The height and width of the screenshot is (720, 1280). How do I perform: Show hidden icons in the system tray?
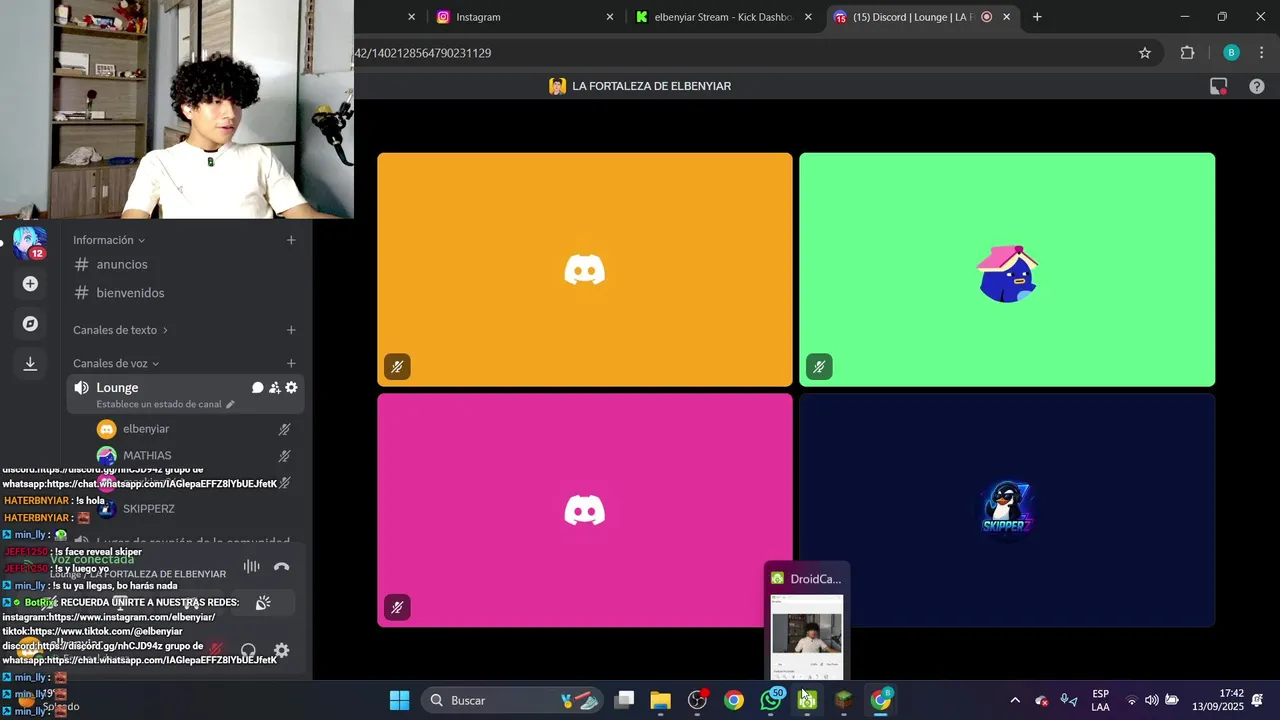1015,700
